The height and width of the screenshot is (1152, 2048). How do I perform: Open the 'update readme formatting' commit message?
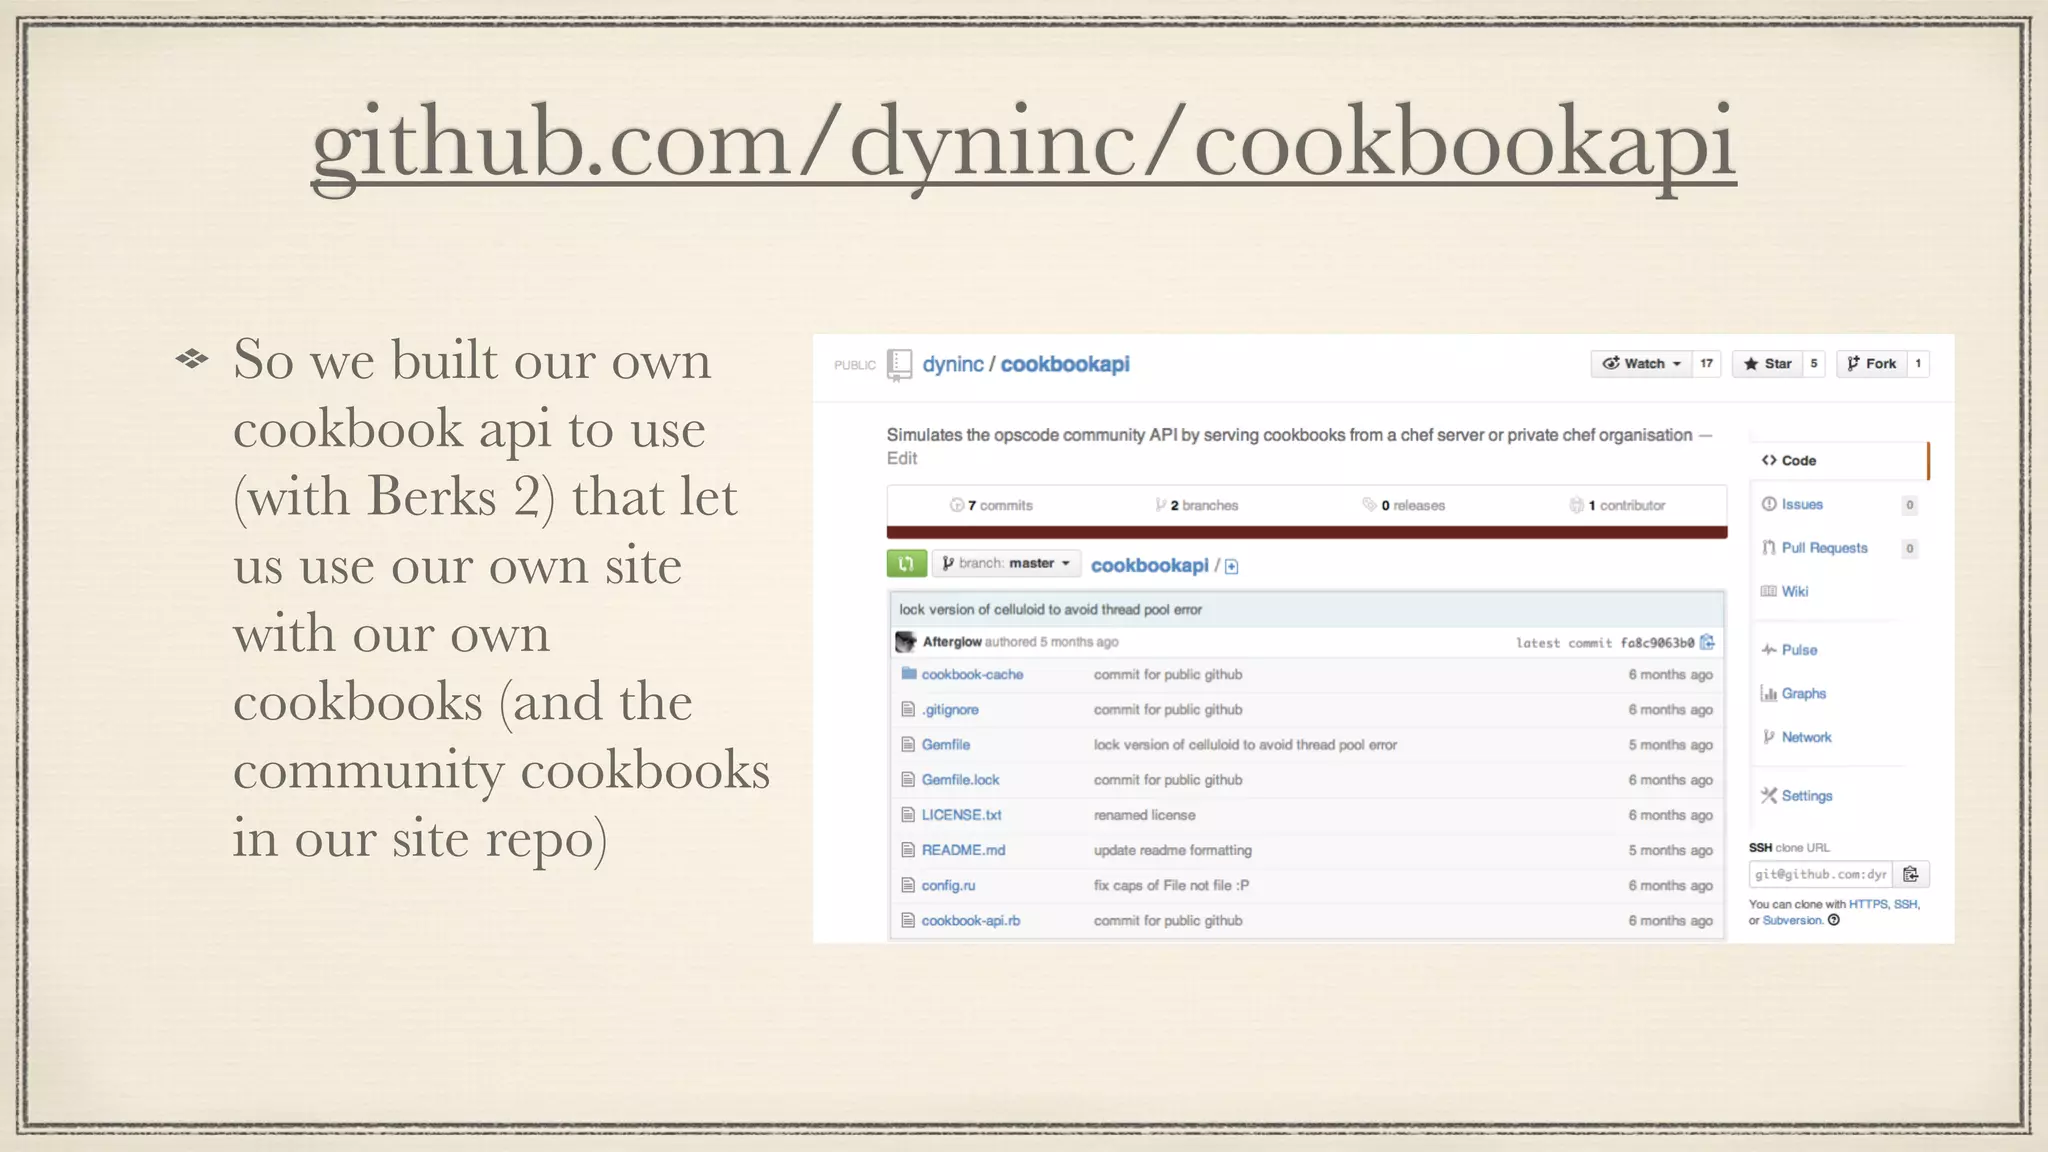1172,850
